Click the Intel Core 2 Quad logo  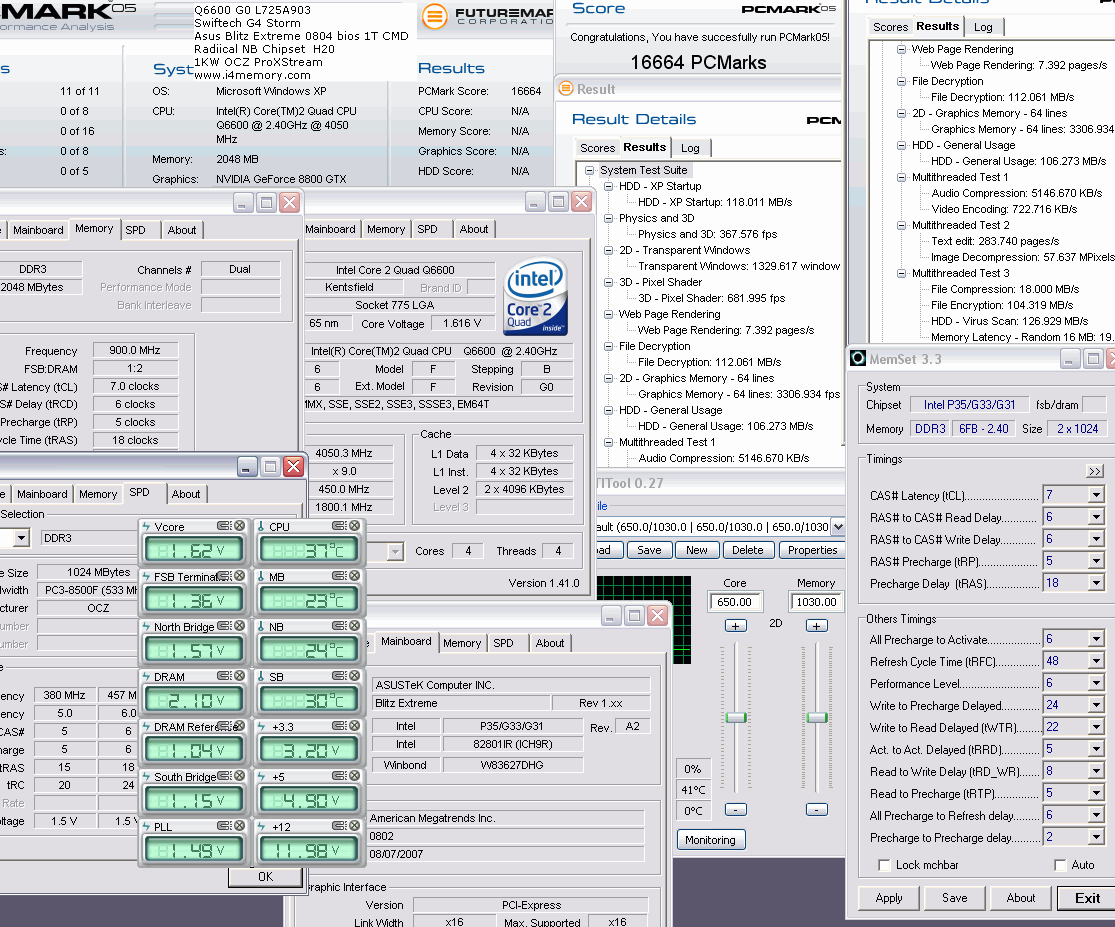pyautogui.click(x=535, y=296)
